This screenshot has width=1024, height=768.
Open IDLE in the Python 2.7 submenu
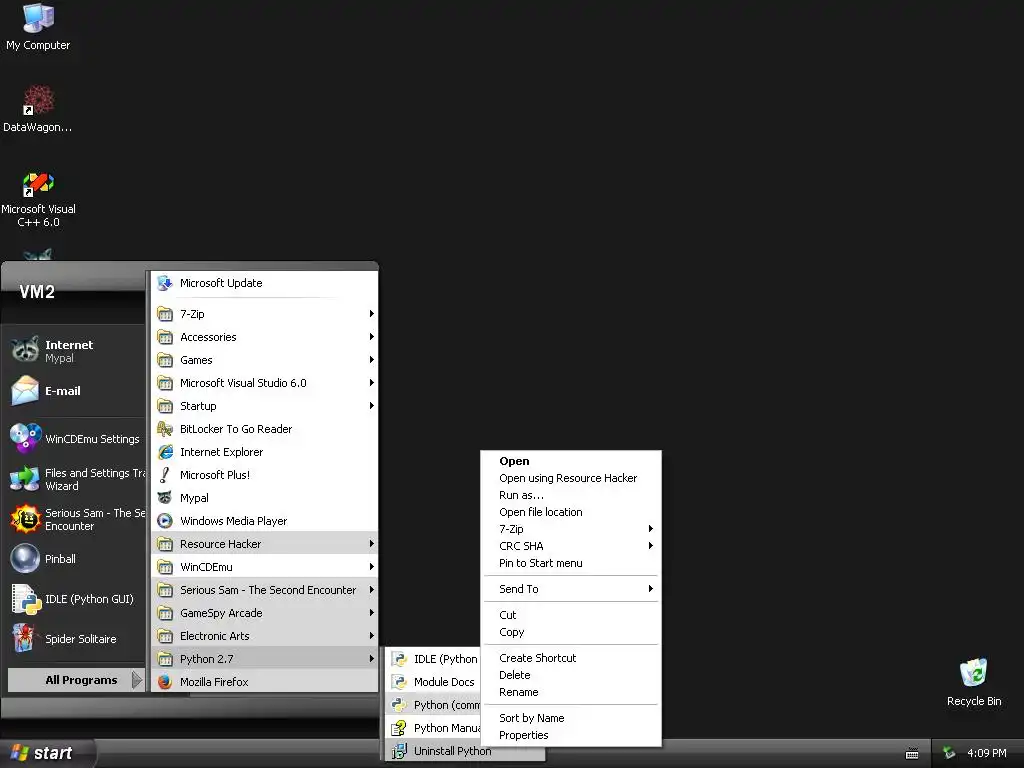tap(435, 659)
